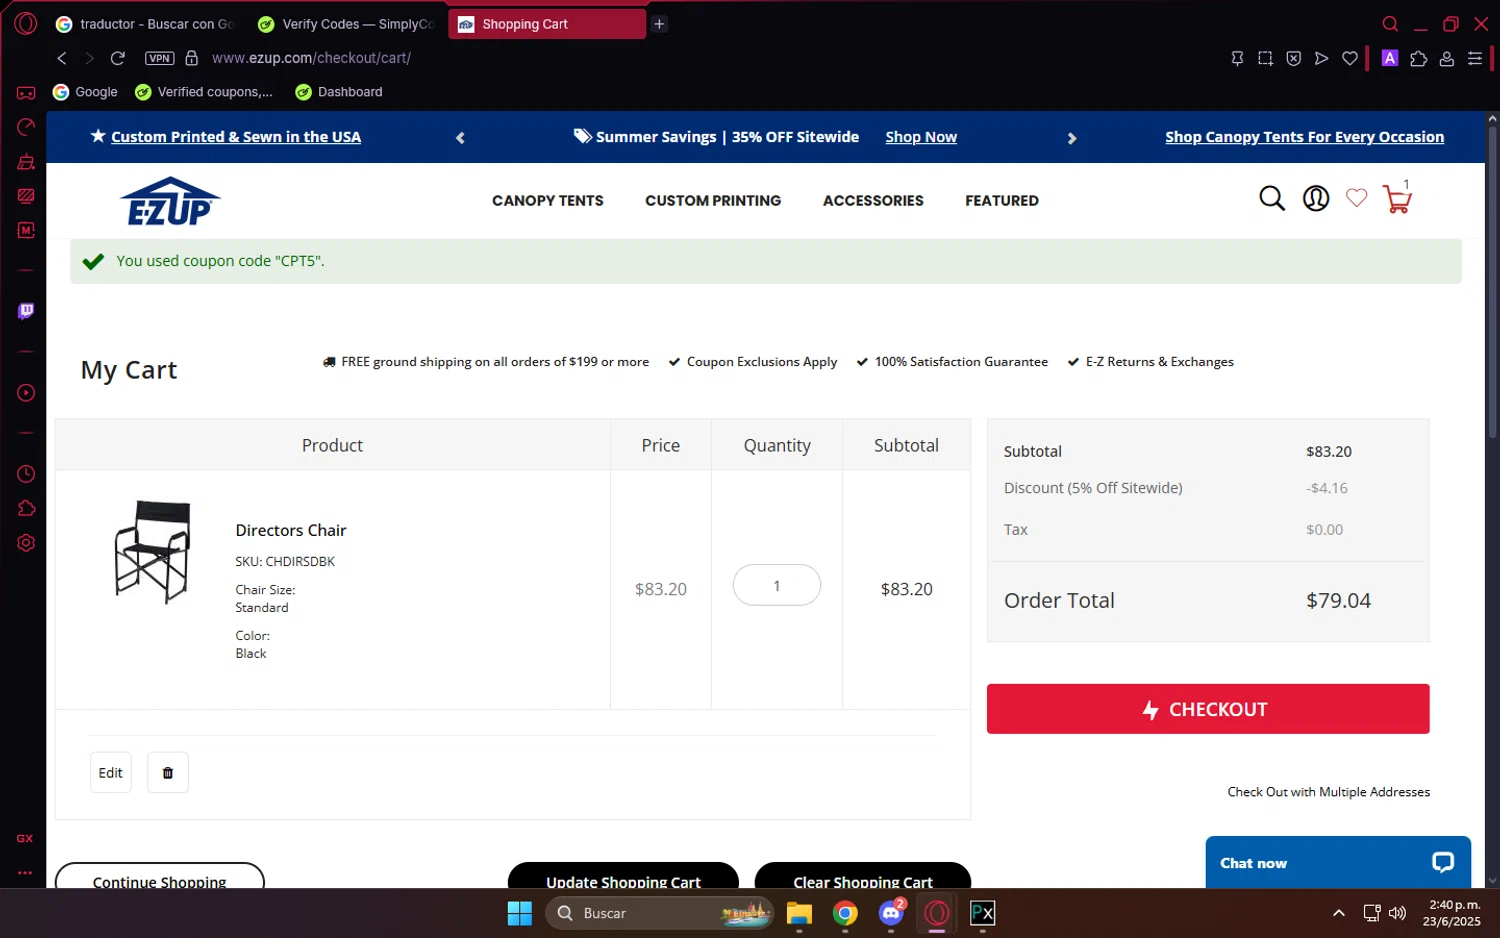
Task: Open Directors Chair product link
Action: [291, 530]
